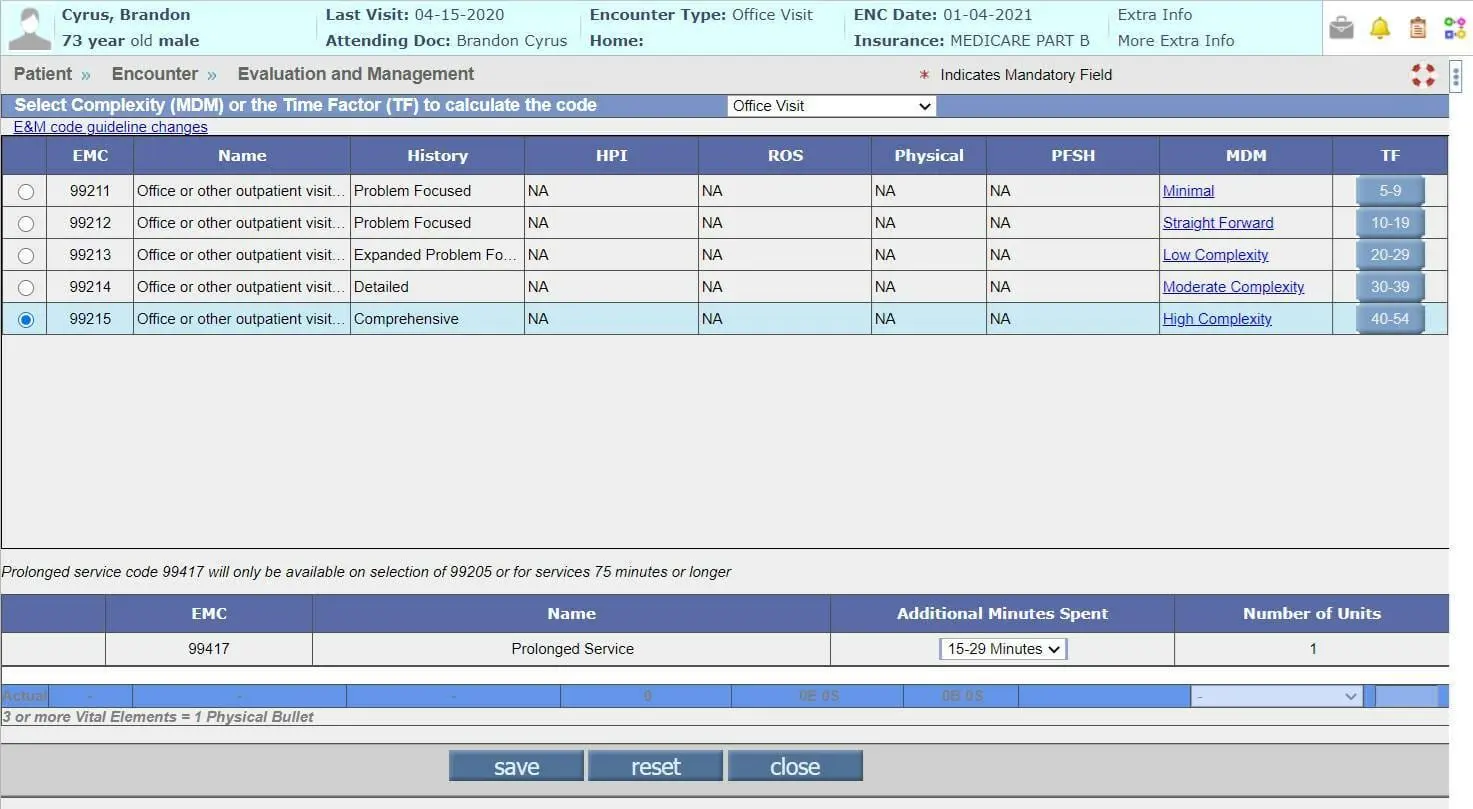The height and width of the screenshot is (809, 1473).
Task: Open the clipboard notes icon
Action: (x=1417, y=27)
